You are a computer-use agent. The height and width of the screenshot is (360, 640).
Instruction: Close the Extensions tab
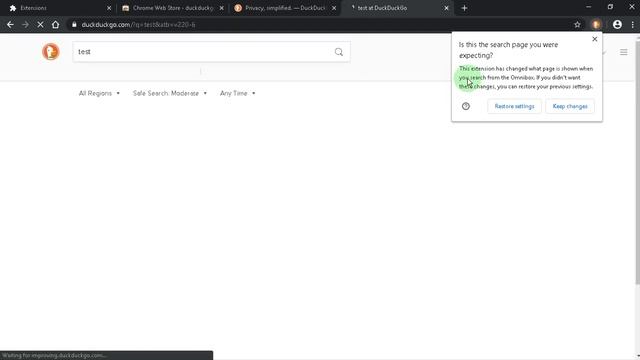[x=109, y=8]
